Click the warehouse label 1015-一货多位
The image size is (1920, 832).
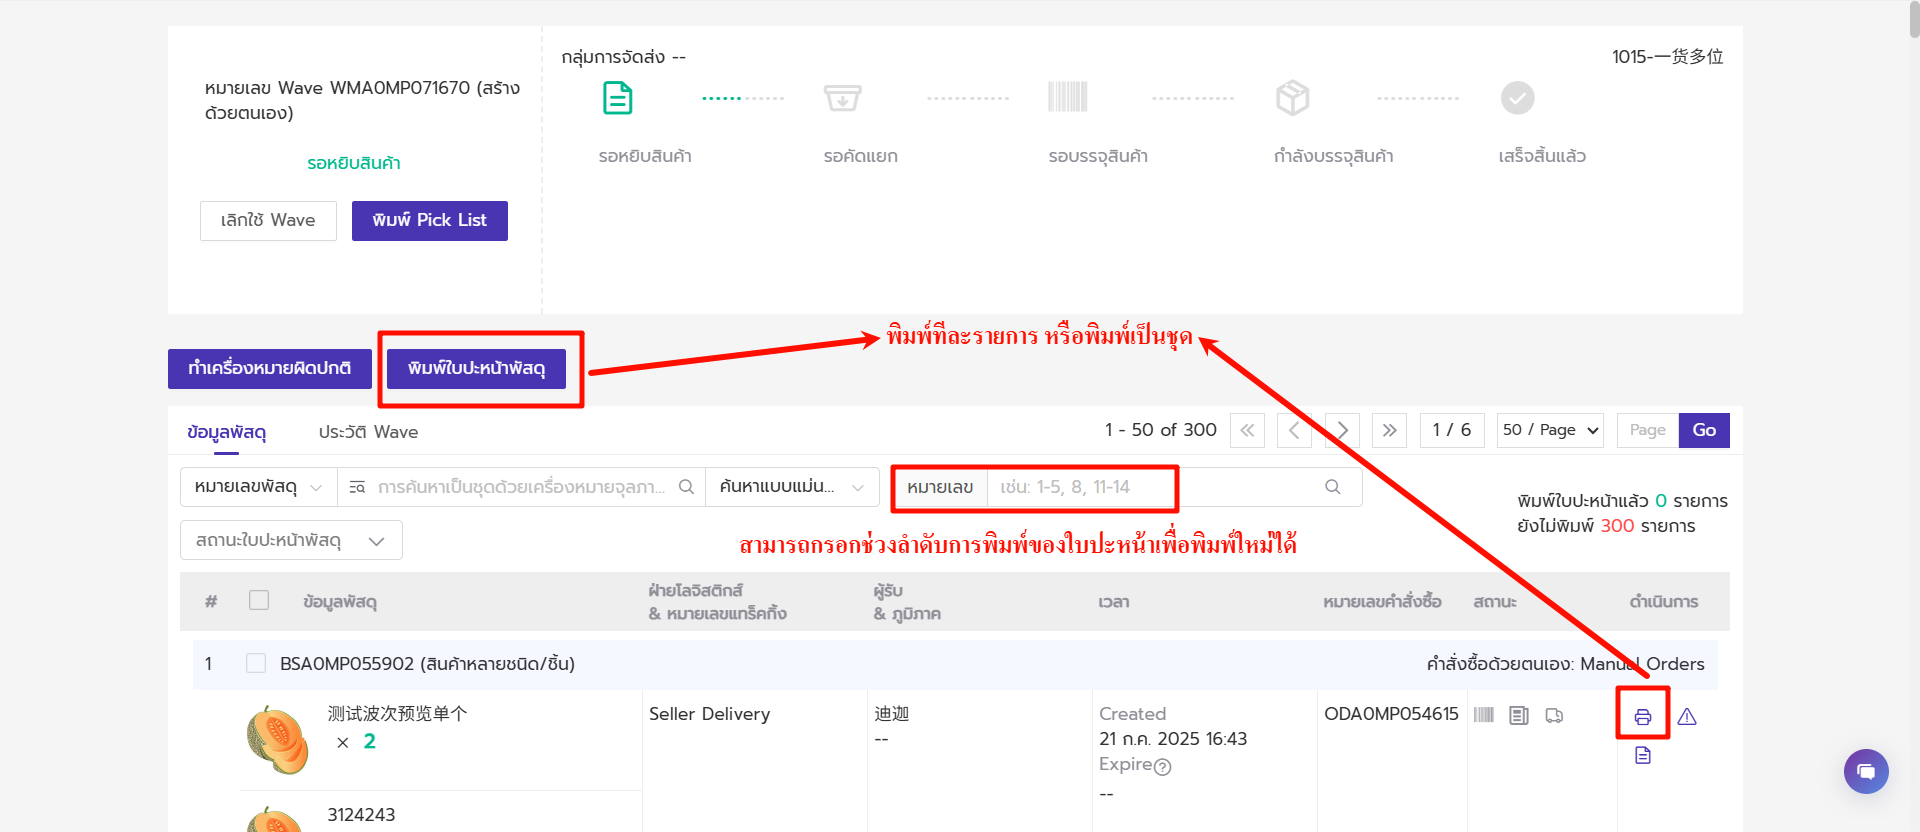(1667, 57)
